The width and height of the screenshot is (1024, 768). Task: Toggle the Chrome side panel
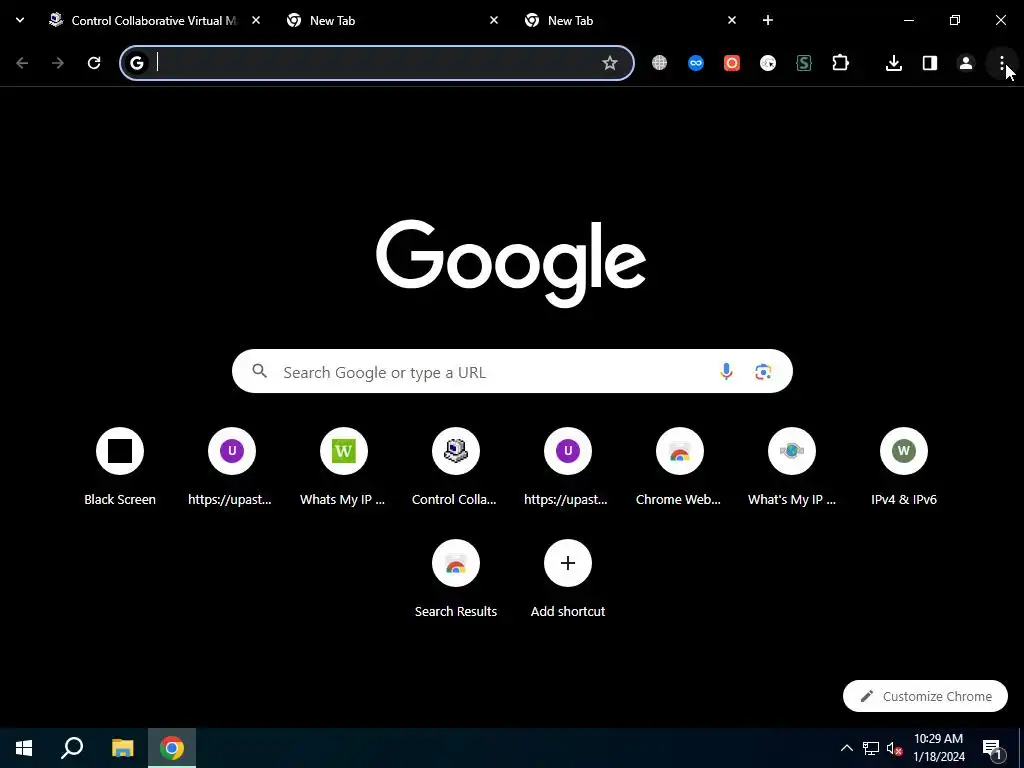(930, 63)
